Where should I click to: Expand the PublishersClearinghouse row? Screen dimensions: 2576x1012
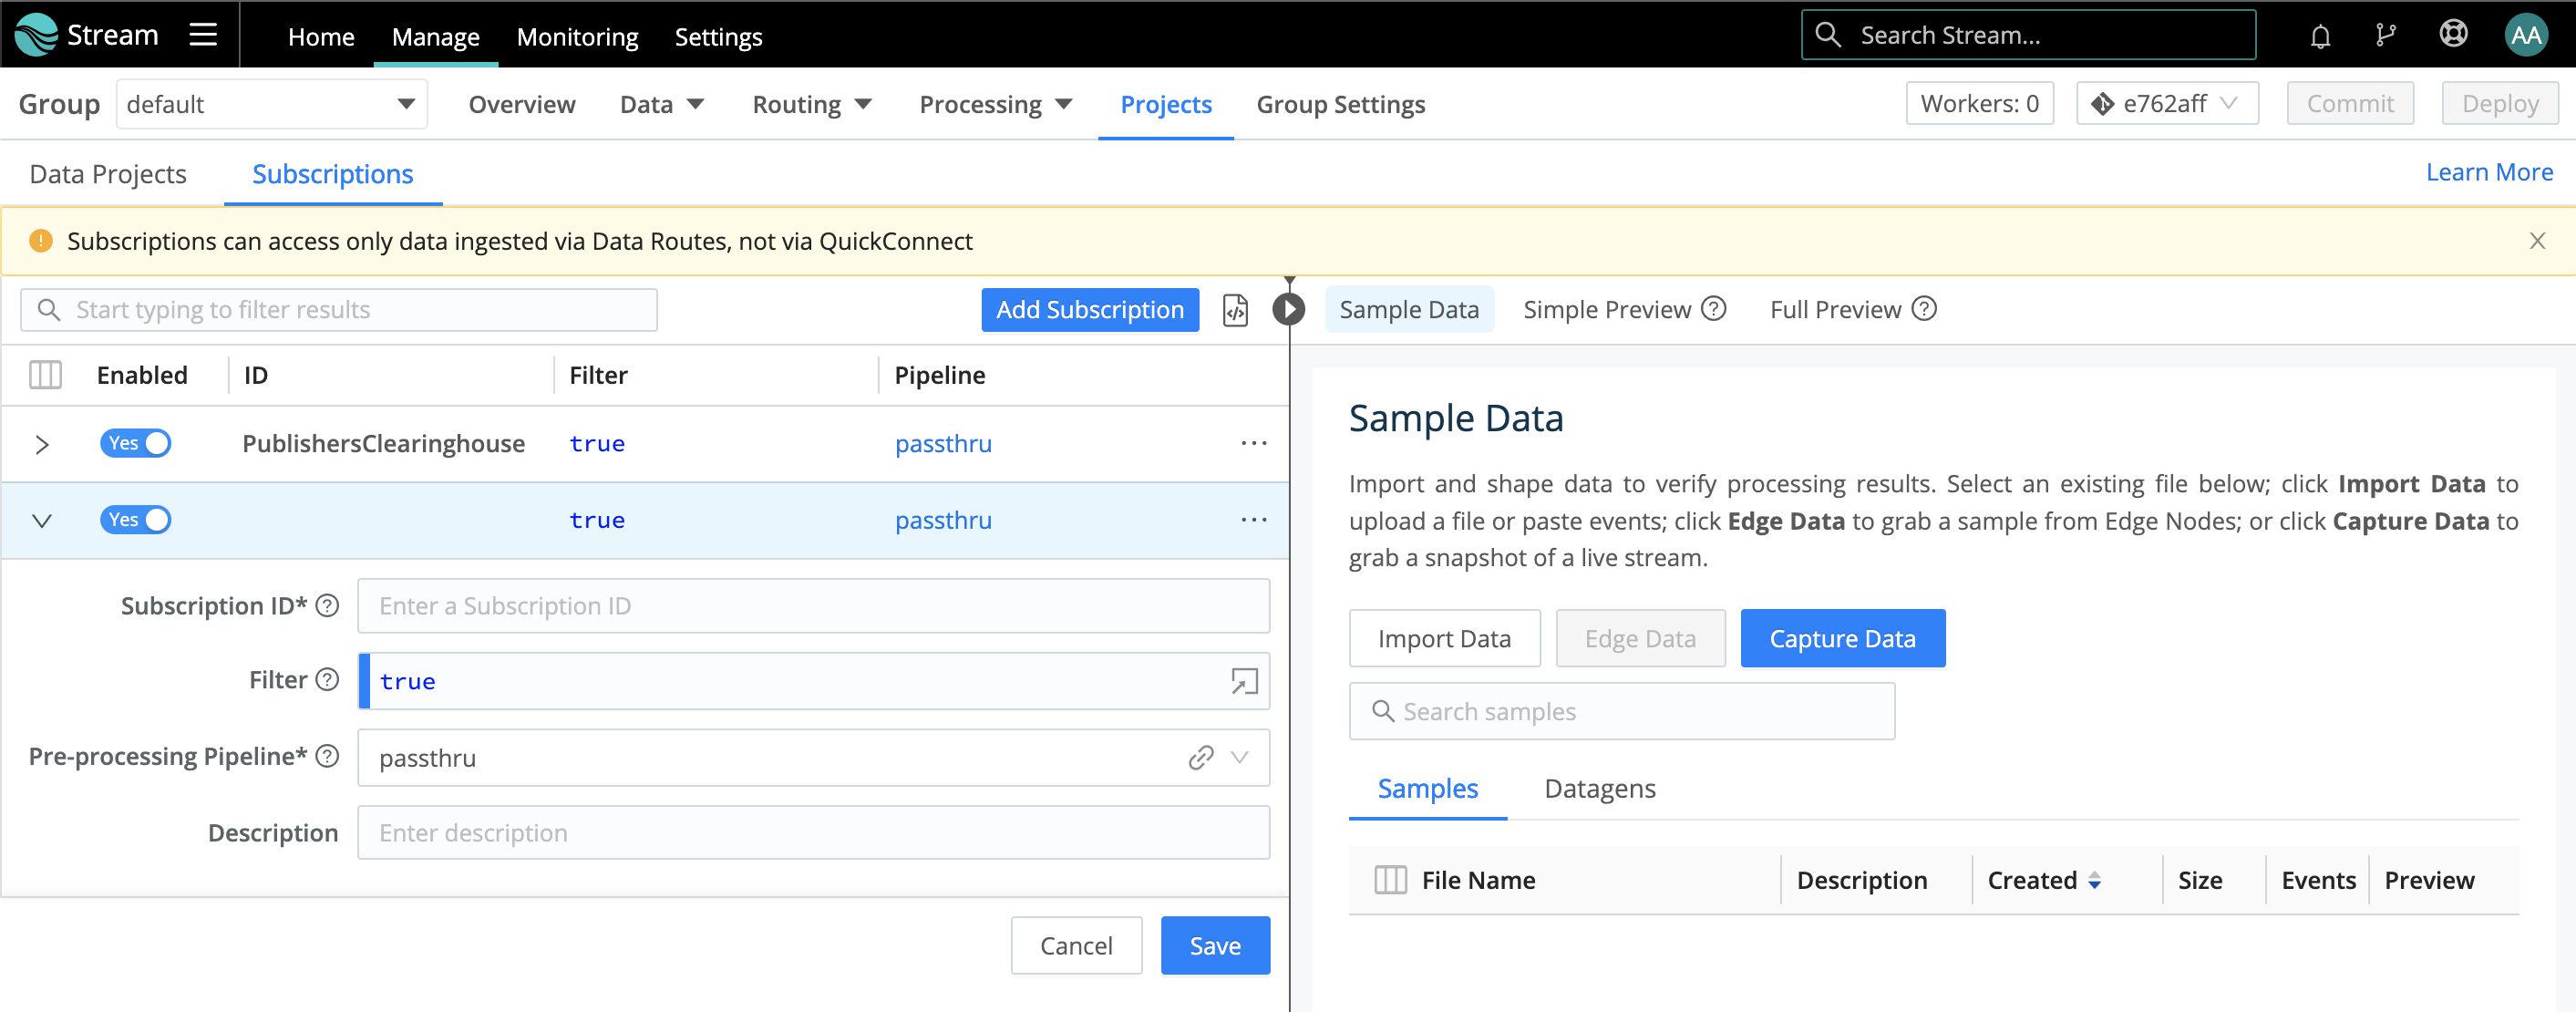[x=42, y=444]
